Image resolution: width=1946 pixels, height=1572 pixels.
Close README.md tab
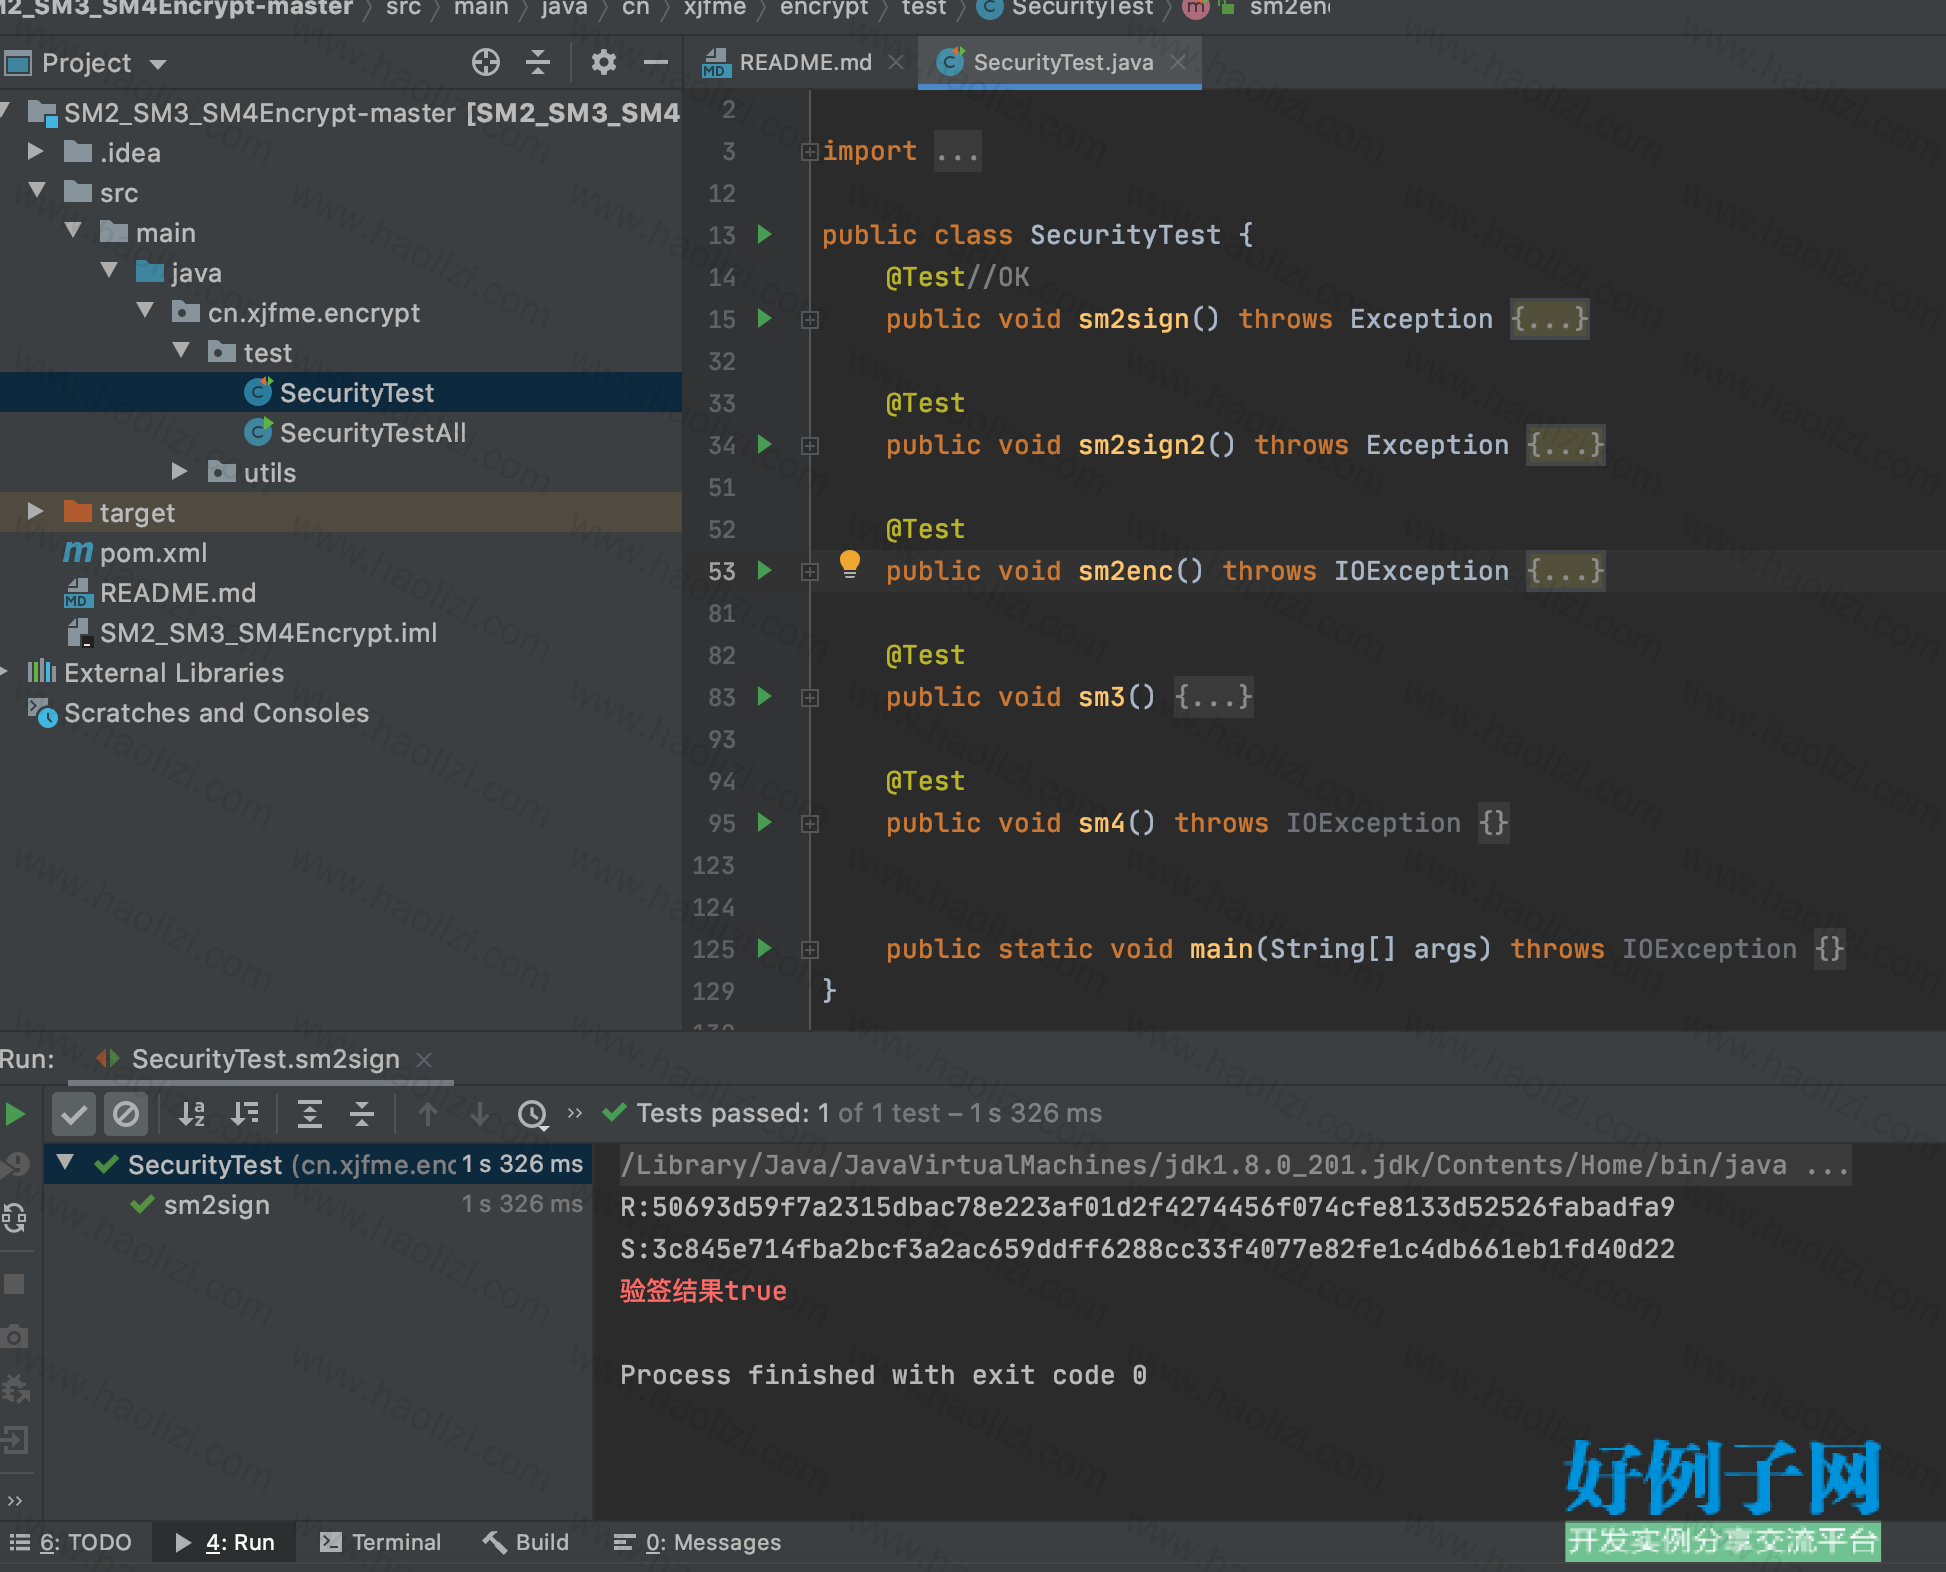click(896, 62)
